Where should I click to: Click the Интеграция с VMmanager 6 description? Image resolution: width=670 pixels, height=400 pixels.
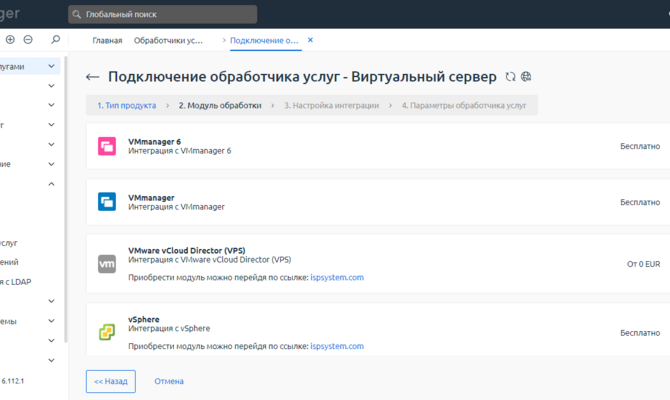[x=179, y=151]
